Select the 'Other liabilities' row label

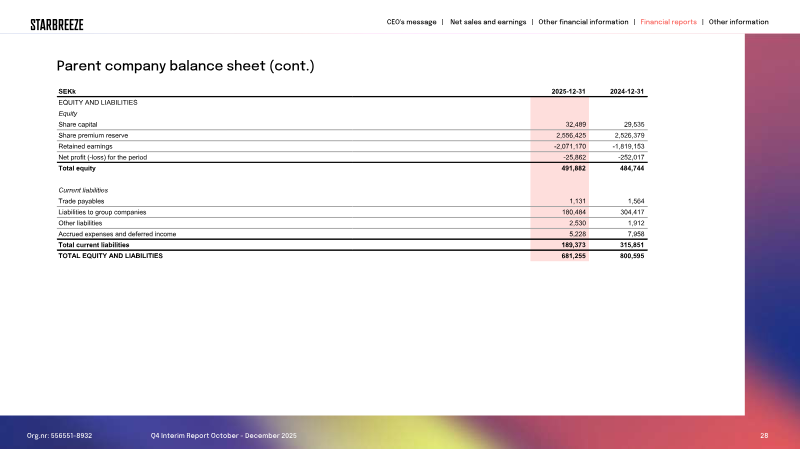coord(80,223)
